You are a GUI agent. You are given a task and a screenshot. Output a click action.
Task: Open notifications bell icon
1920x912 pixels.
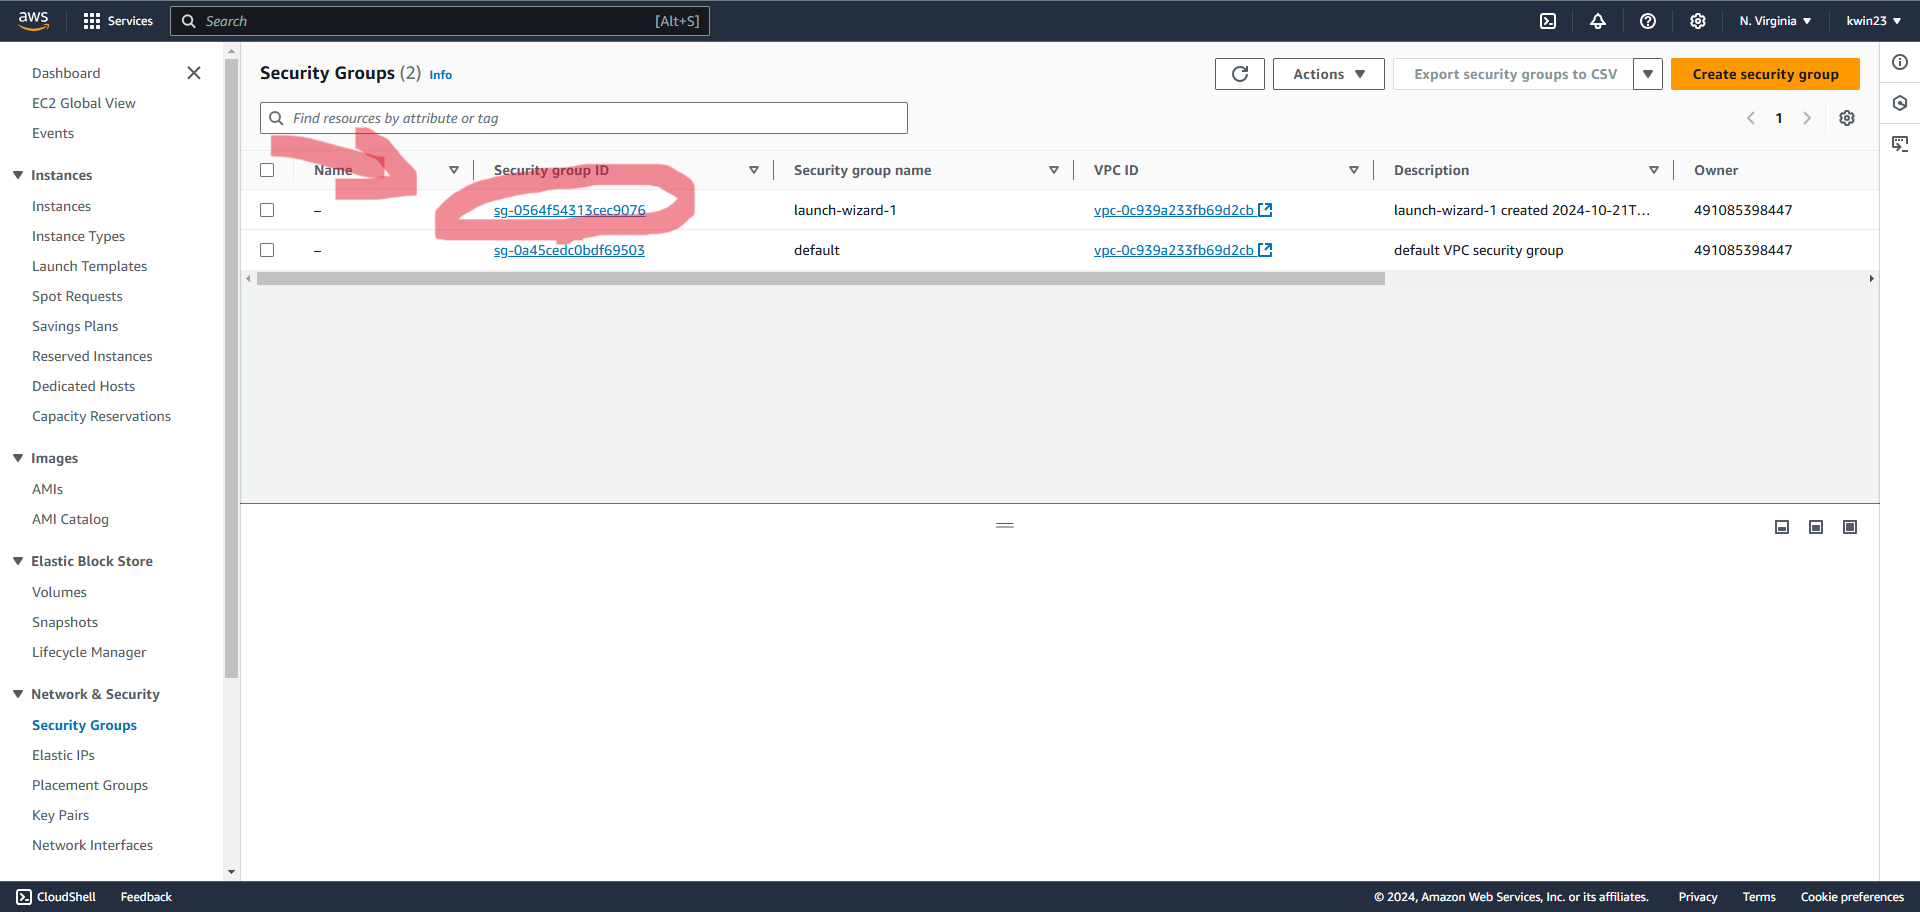coord(1598,21)
